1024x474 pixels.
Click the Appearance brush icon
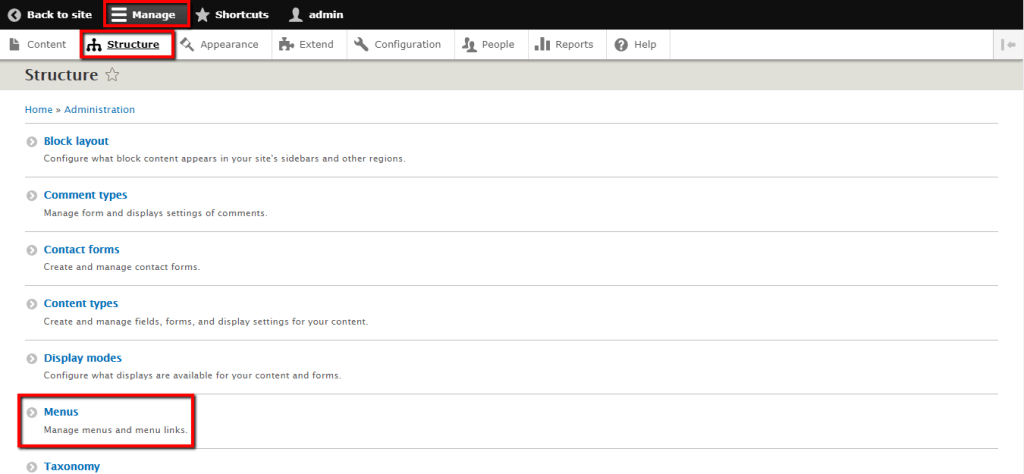tap(187, 44)
